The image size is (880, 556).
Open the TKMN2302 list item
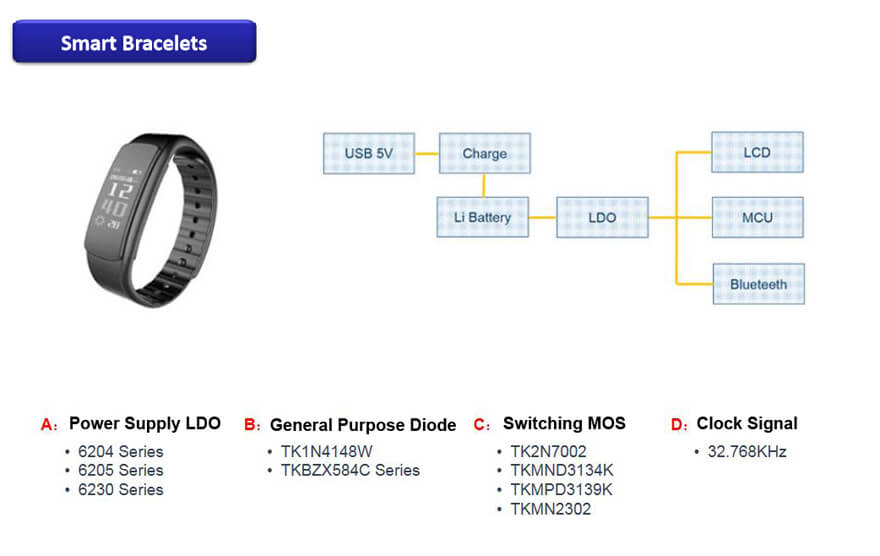pos(550,509)
